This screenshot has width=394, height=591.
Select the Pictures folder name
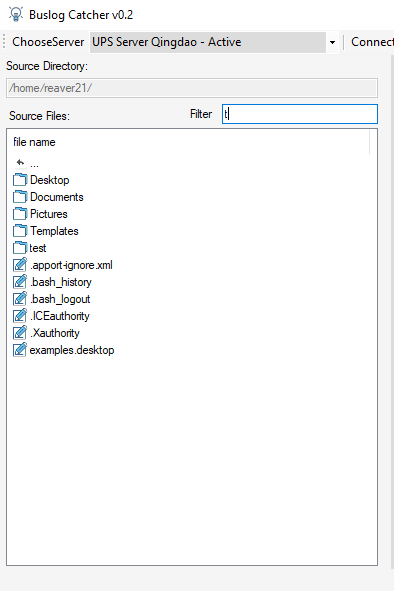[49, 214]
